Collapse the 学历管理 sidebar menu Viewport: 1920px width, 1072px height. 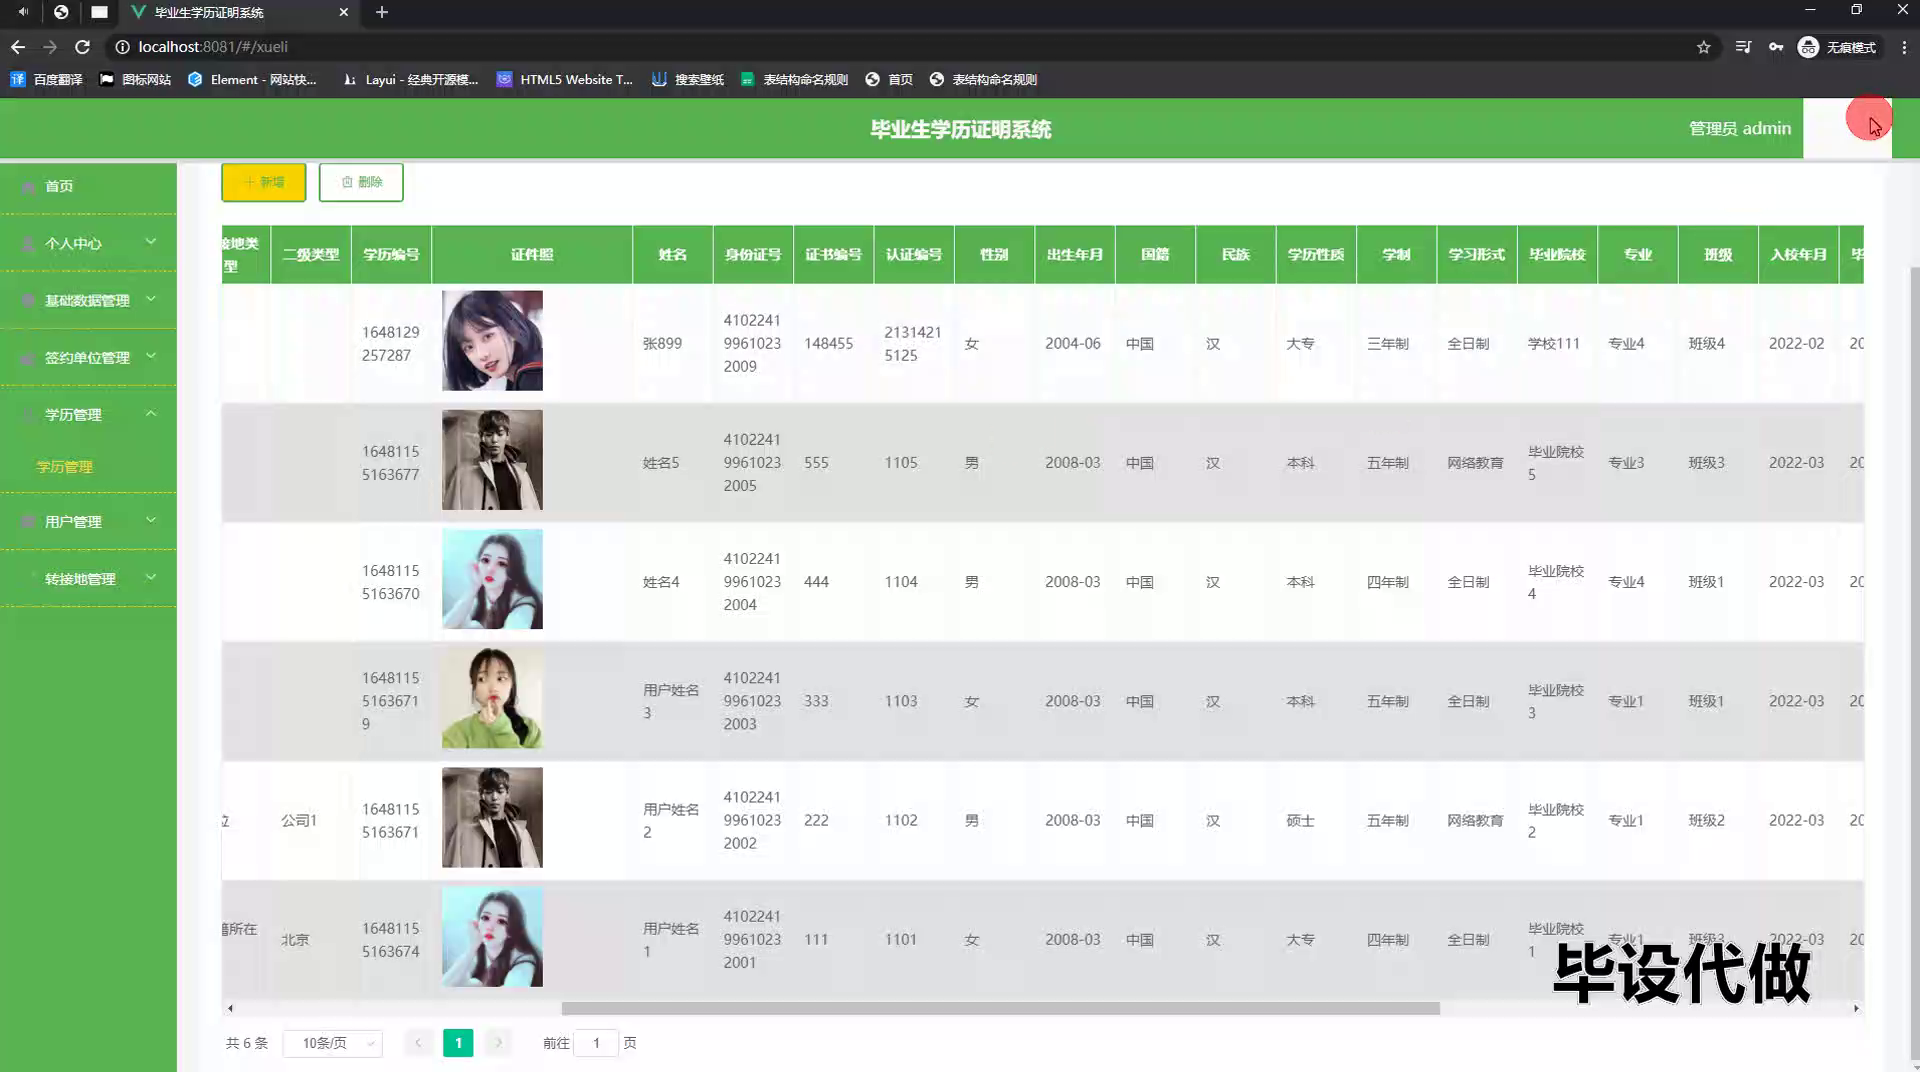coord(88,414)
